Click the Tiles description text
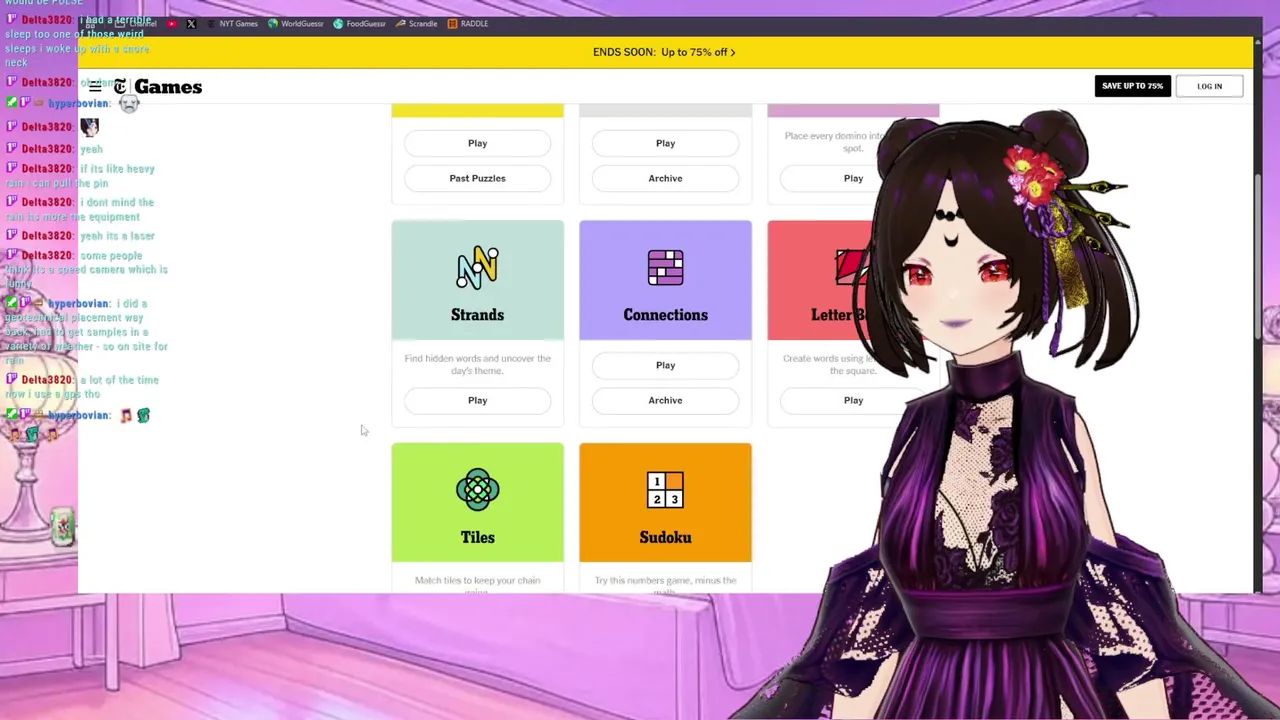Image resolution: width=1280 pixels, height=720 pixels. pos(477,585)
